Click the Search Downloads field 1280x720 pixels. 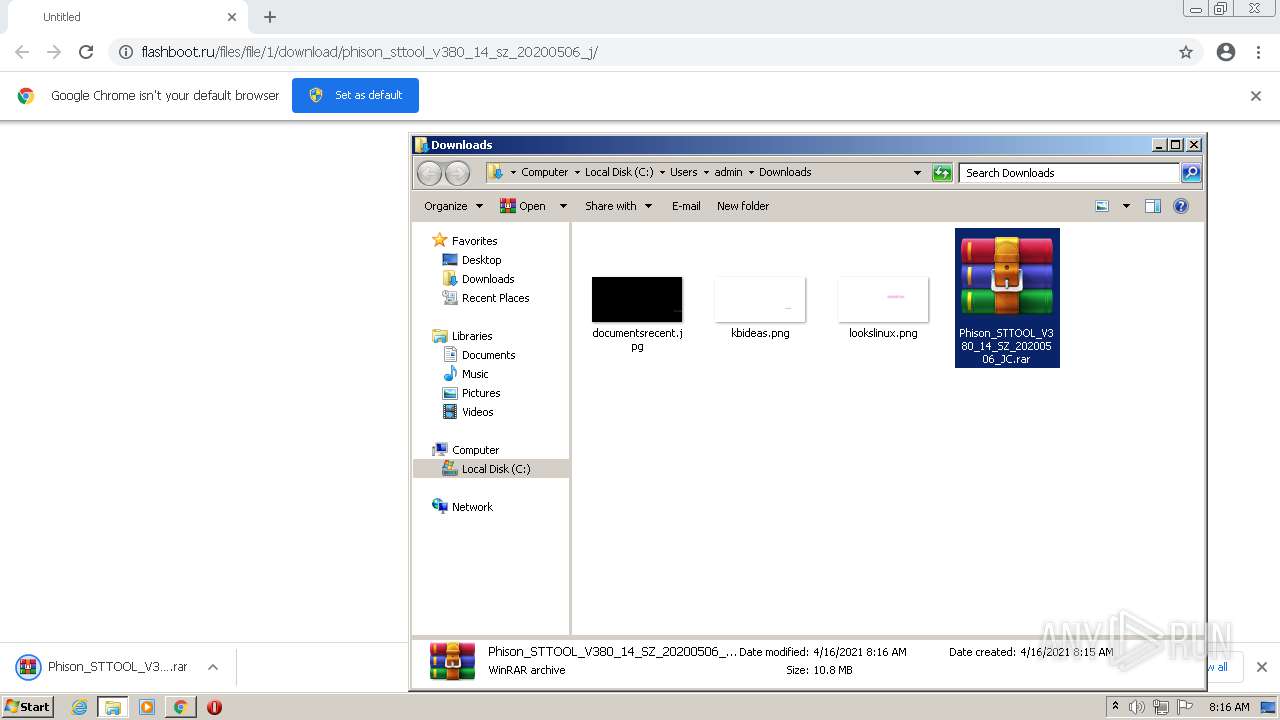(1068, 173)
